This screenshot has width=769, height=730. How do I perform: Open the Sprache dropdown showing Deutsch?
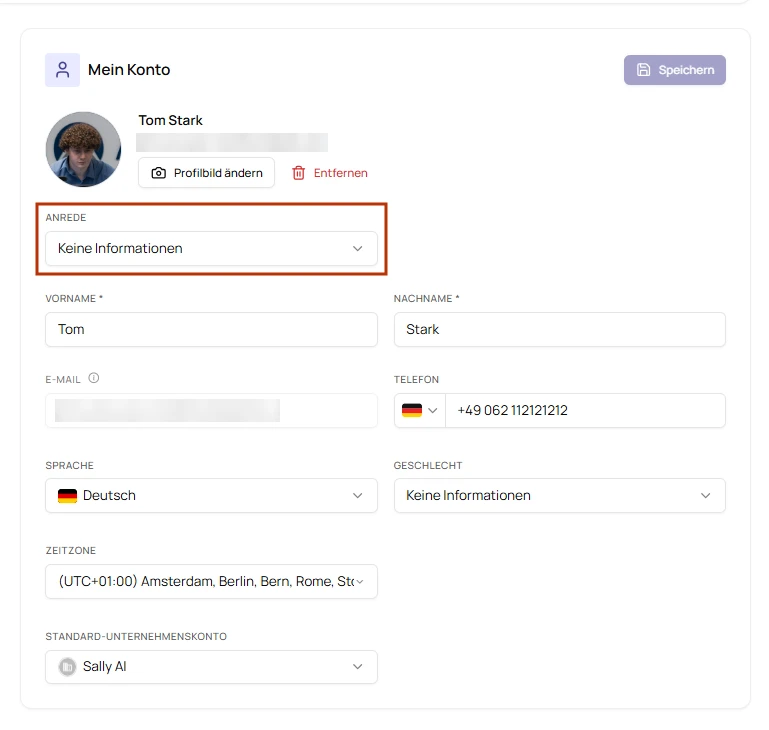pos(211,495)
